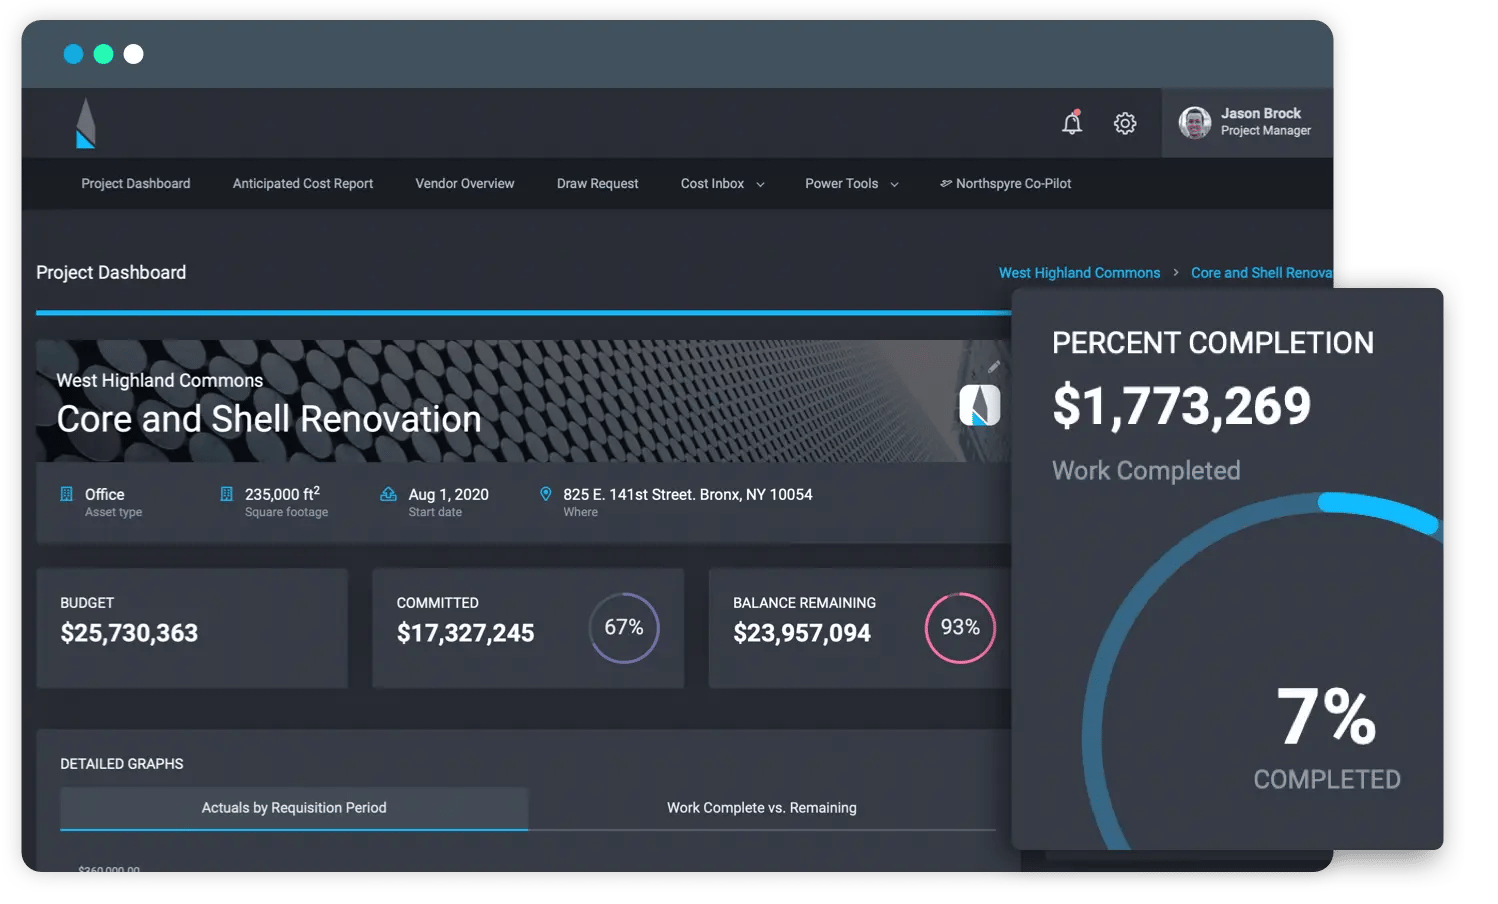Click Jason Brock's avatar photo
Viewport: 1498px width, 904px height.
1194,122
